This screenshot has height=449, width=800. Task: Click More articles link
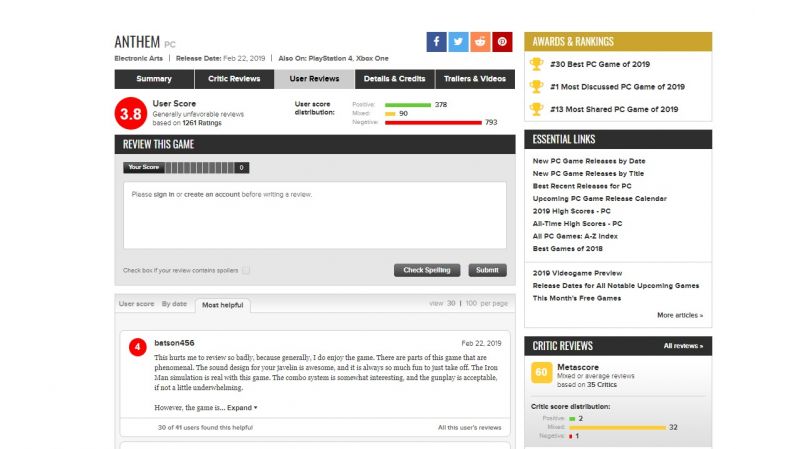(x=680, y=315)
